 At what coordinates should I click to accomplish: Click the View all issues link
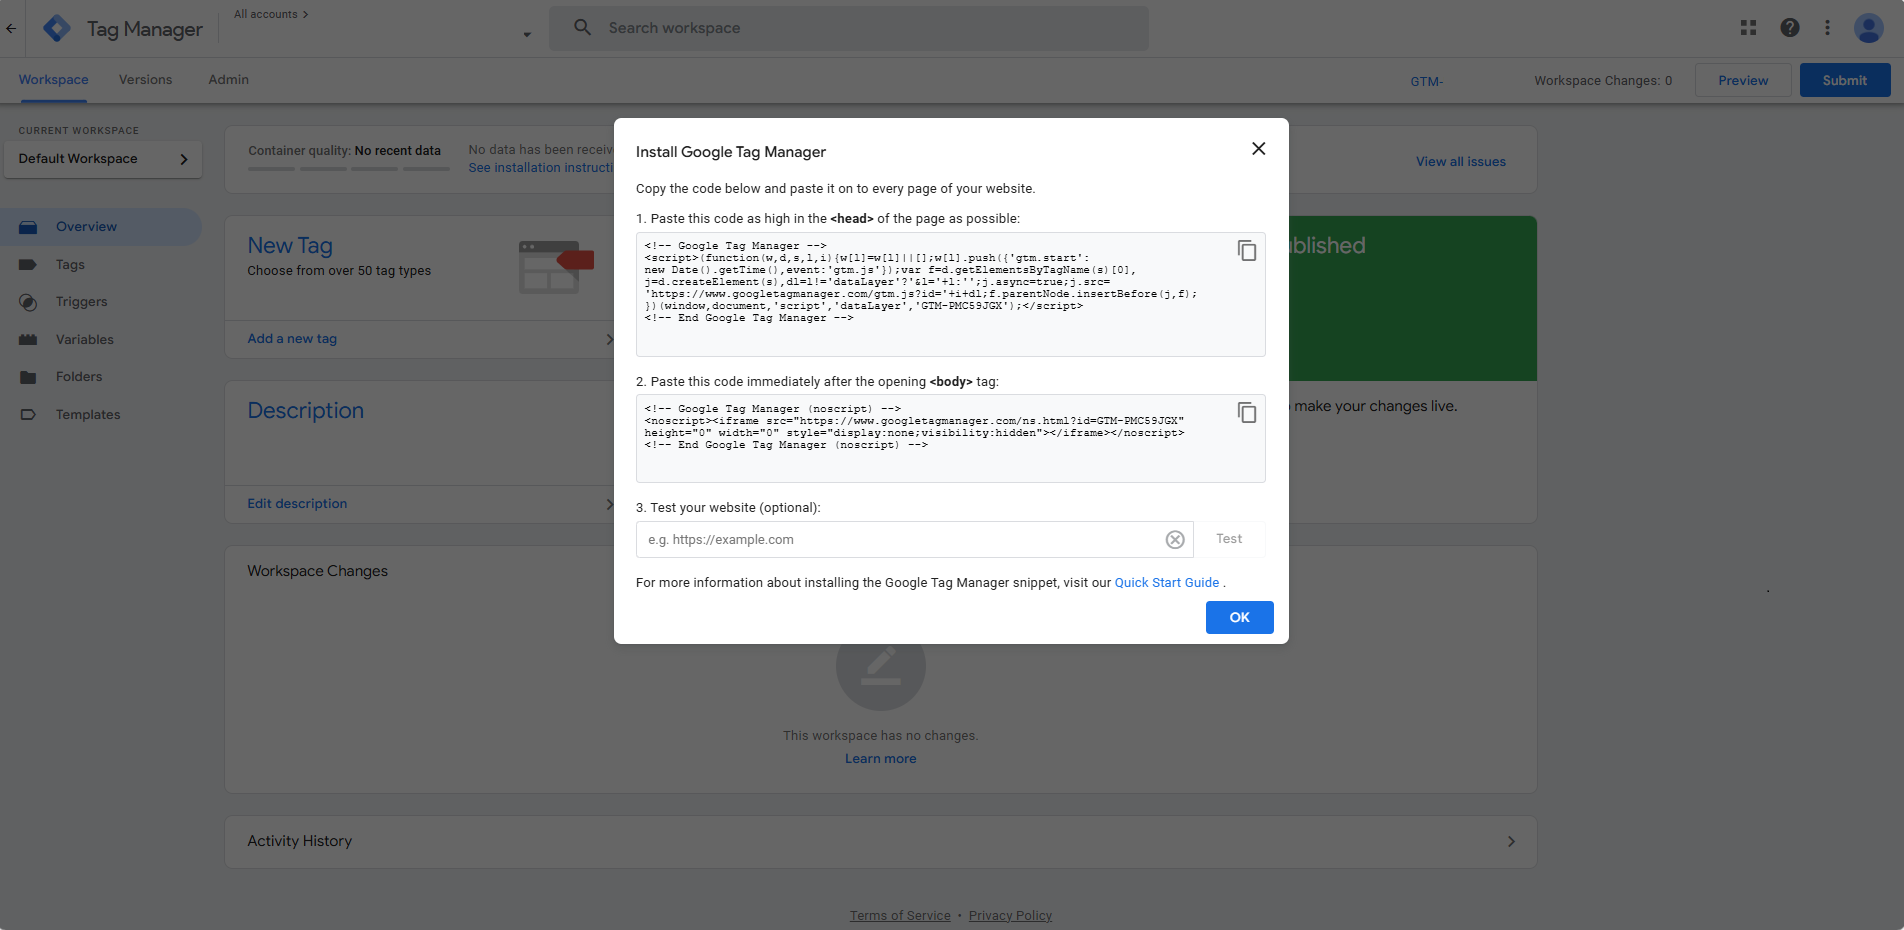tap(1460, 162)
